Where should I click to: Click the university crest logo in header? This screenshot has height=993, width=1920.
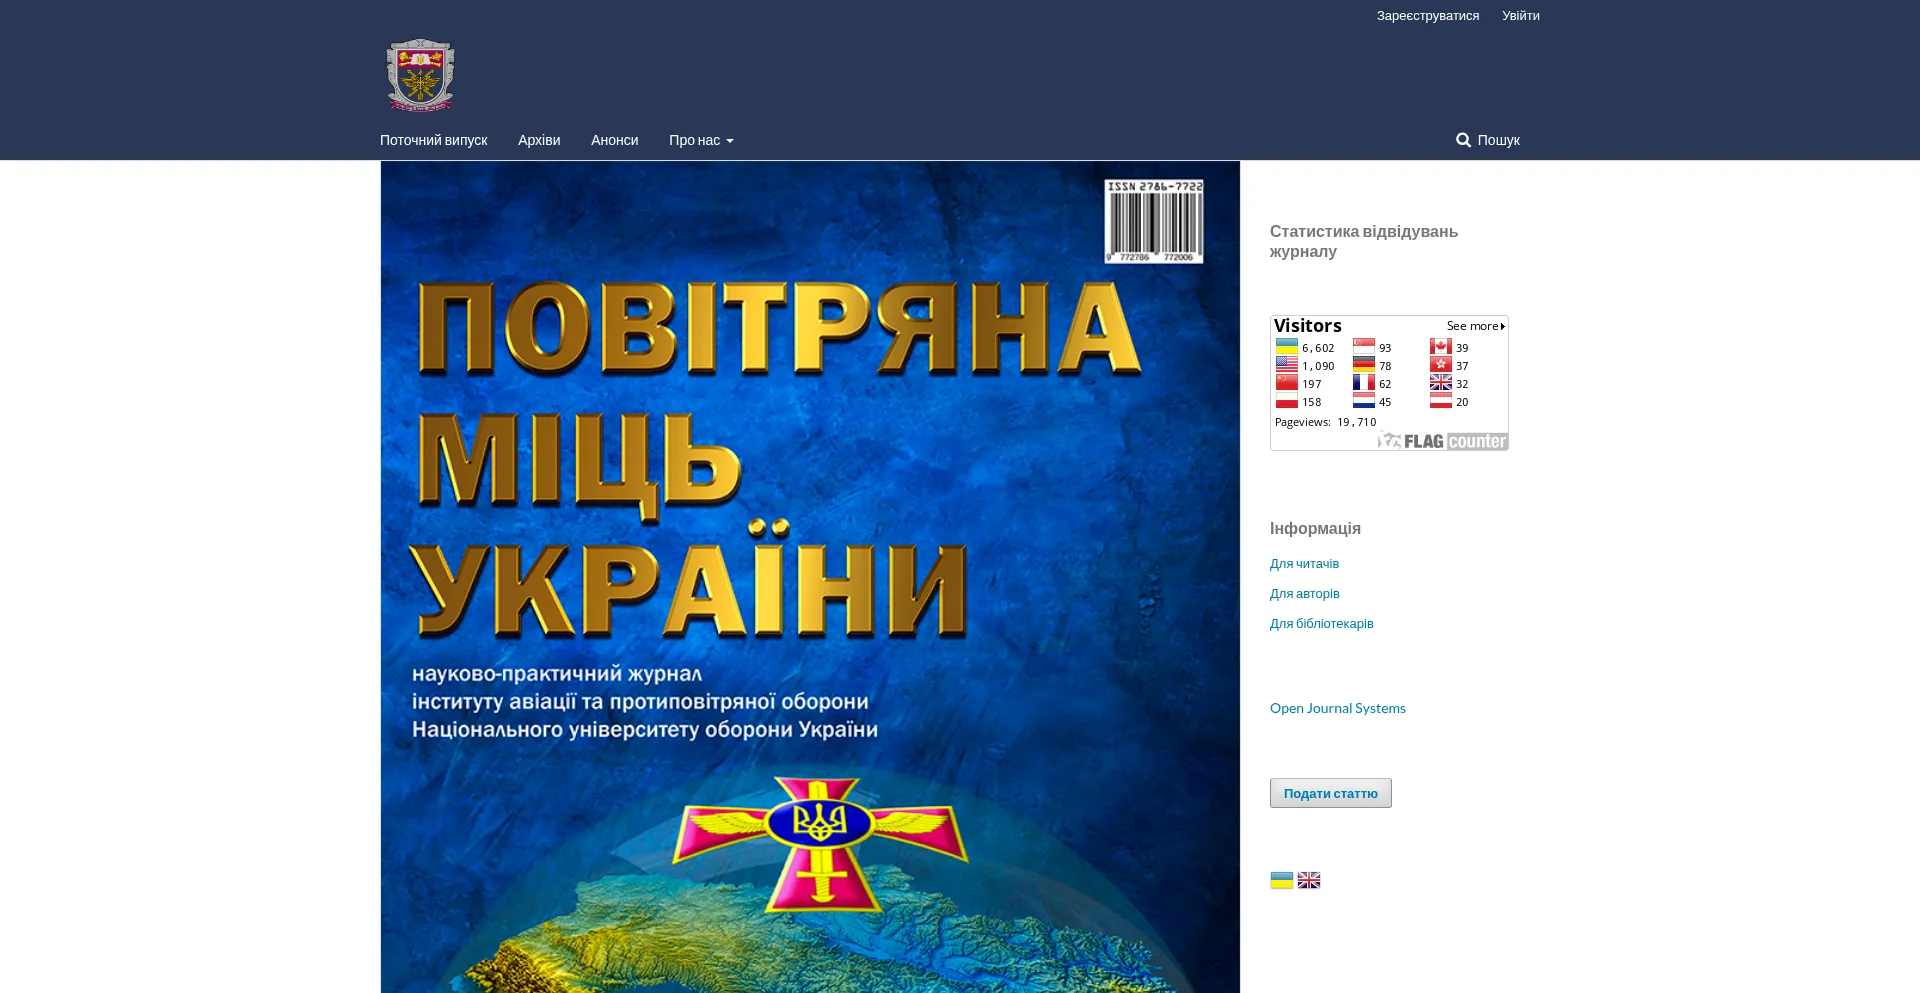pyautogui.click(x=420, y=75)
